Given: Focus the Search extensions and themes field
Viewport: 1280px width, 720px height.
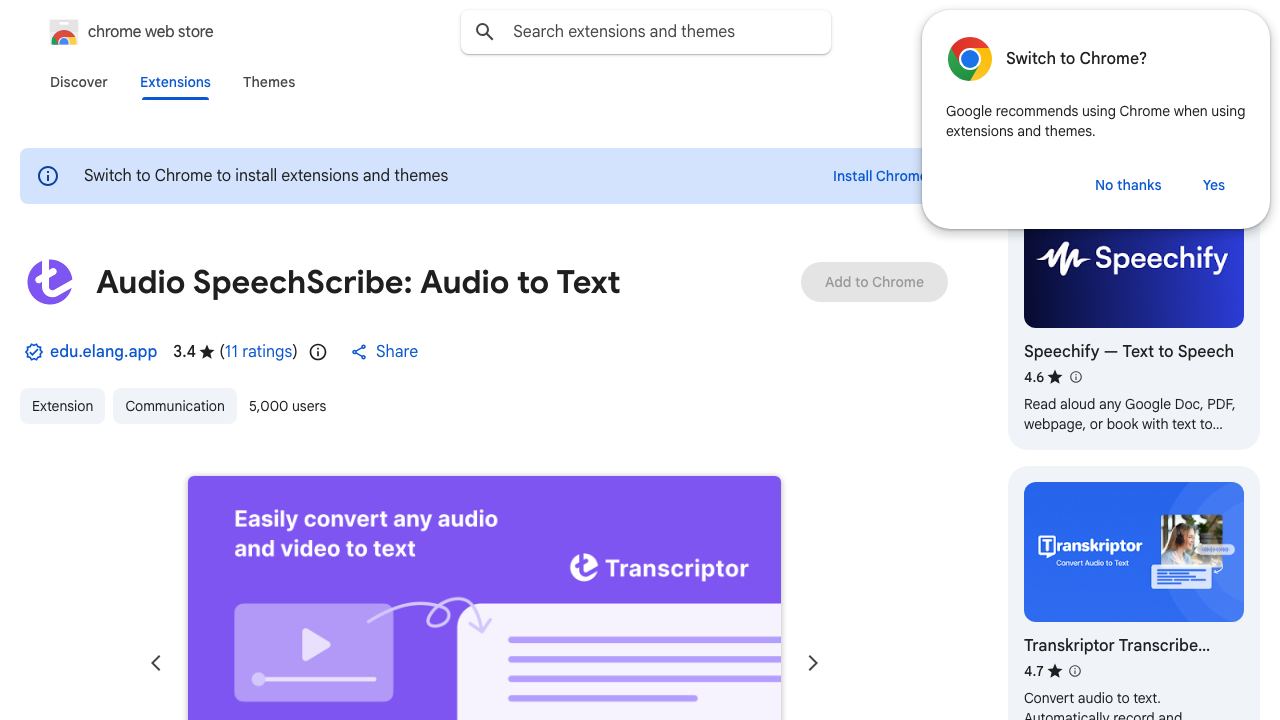Looking at the screenshot, I should 646,32.
